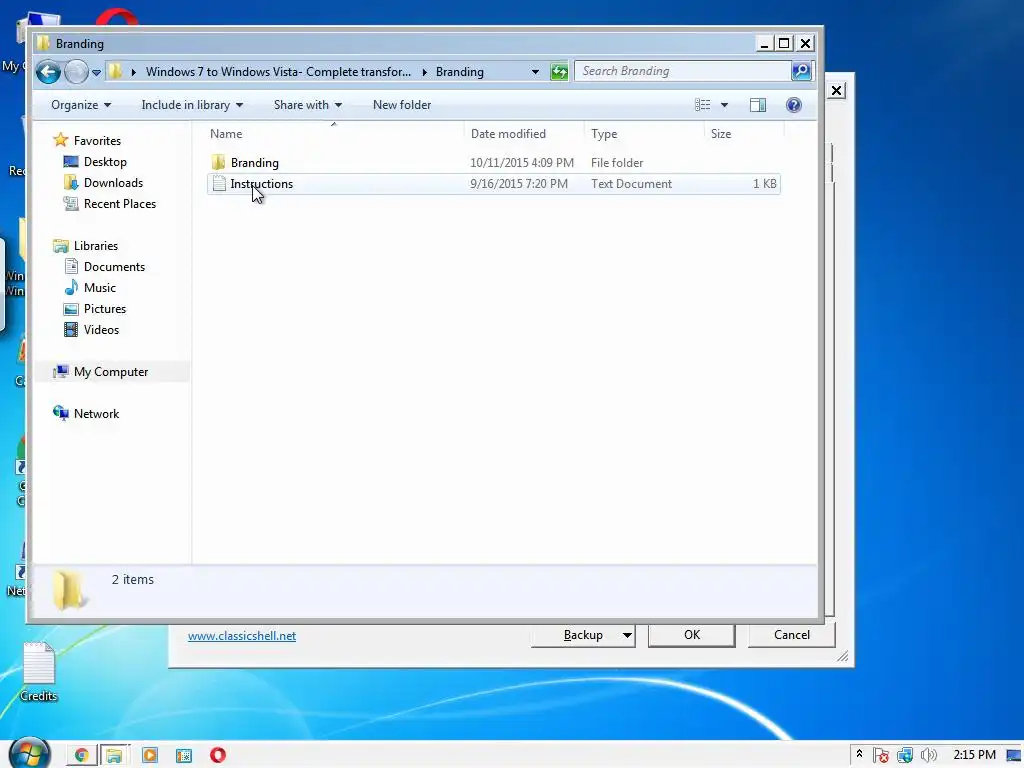The height and width of the screenshot is (768, 1024).
Task: Show hidden tray icons
Action: click(859, 754)
